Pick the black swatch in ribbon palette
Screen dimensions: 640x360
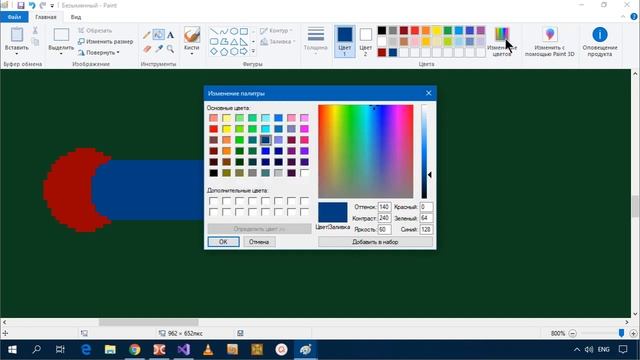click(x=382, y=31)
